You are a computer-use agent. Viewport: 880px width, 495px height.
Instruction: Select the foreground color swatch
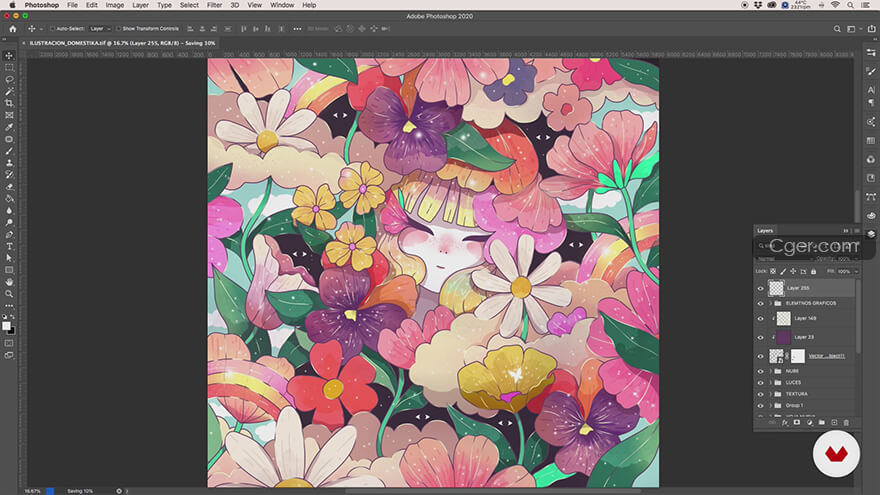click(6, 326)
